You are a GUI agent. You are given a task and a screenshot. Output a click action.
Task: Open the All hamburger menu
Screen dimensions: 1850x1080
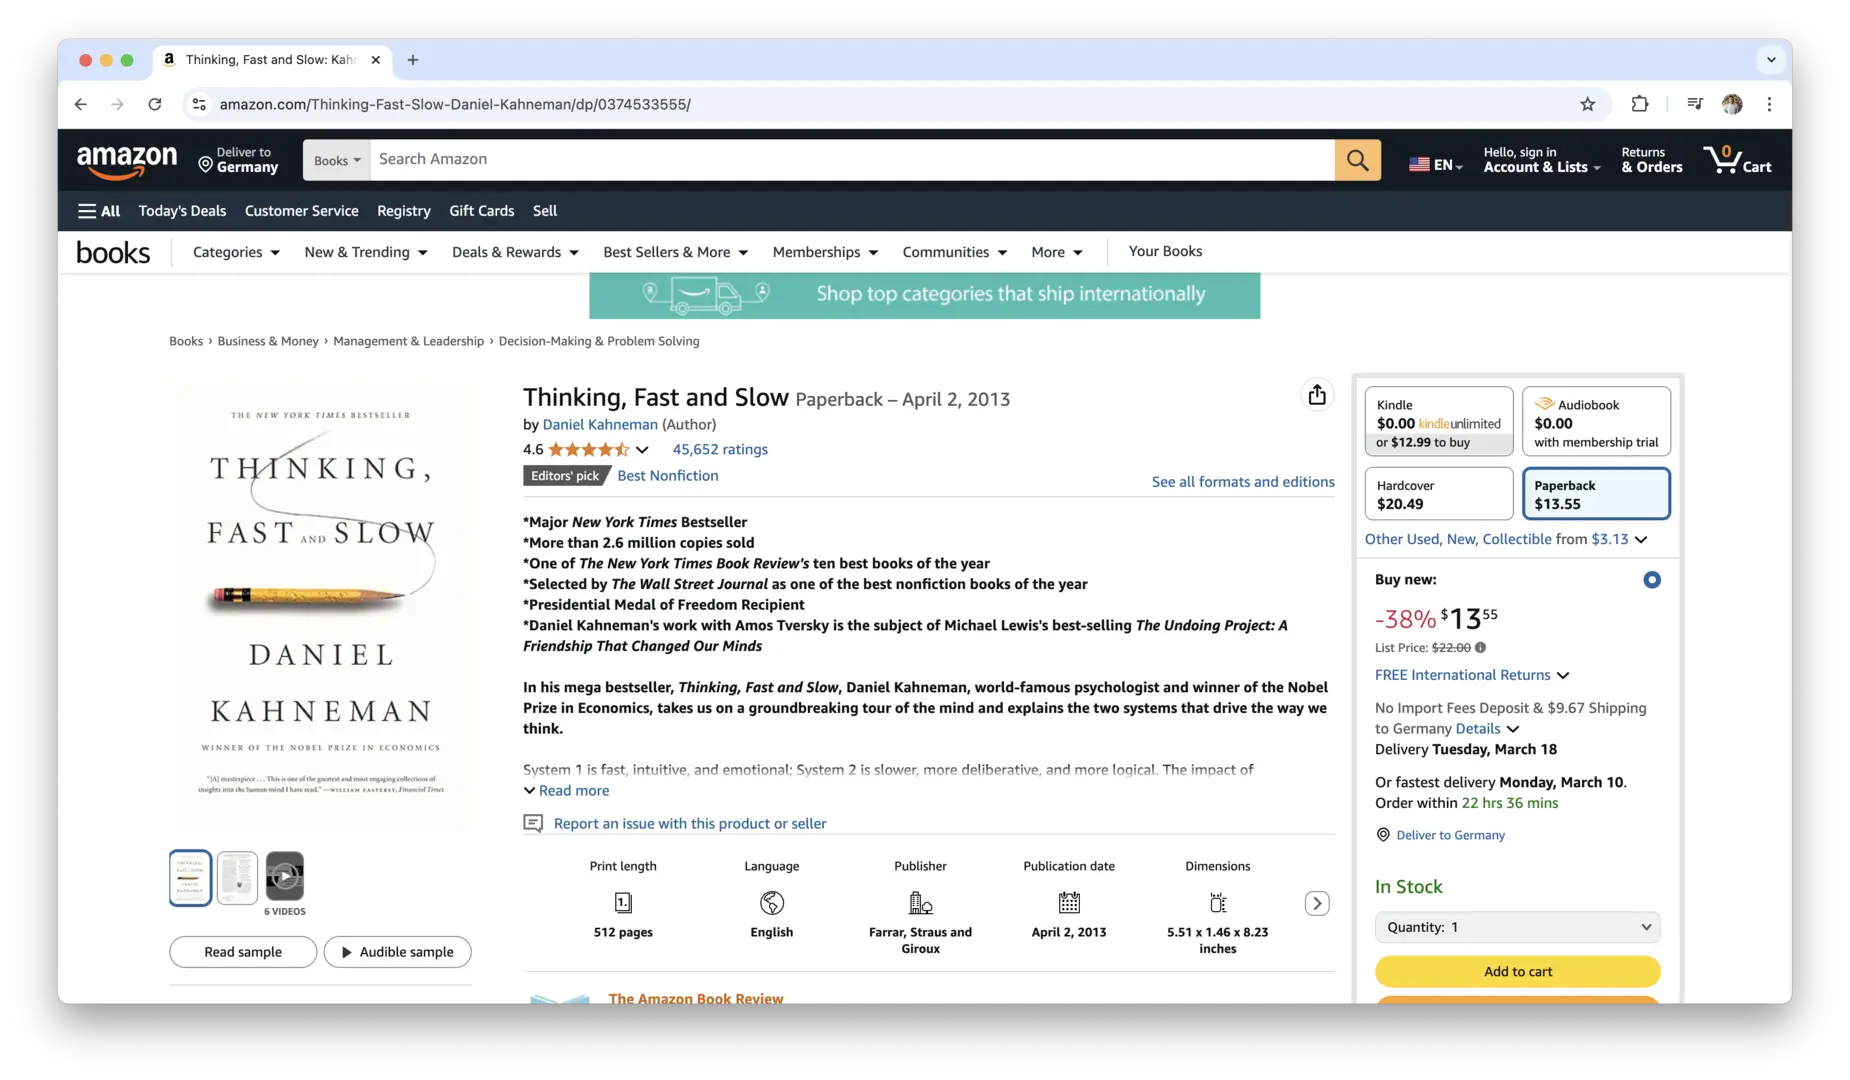point(98,211)
